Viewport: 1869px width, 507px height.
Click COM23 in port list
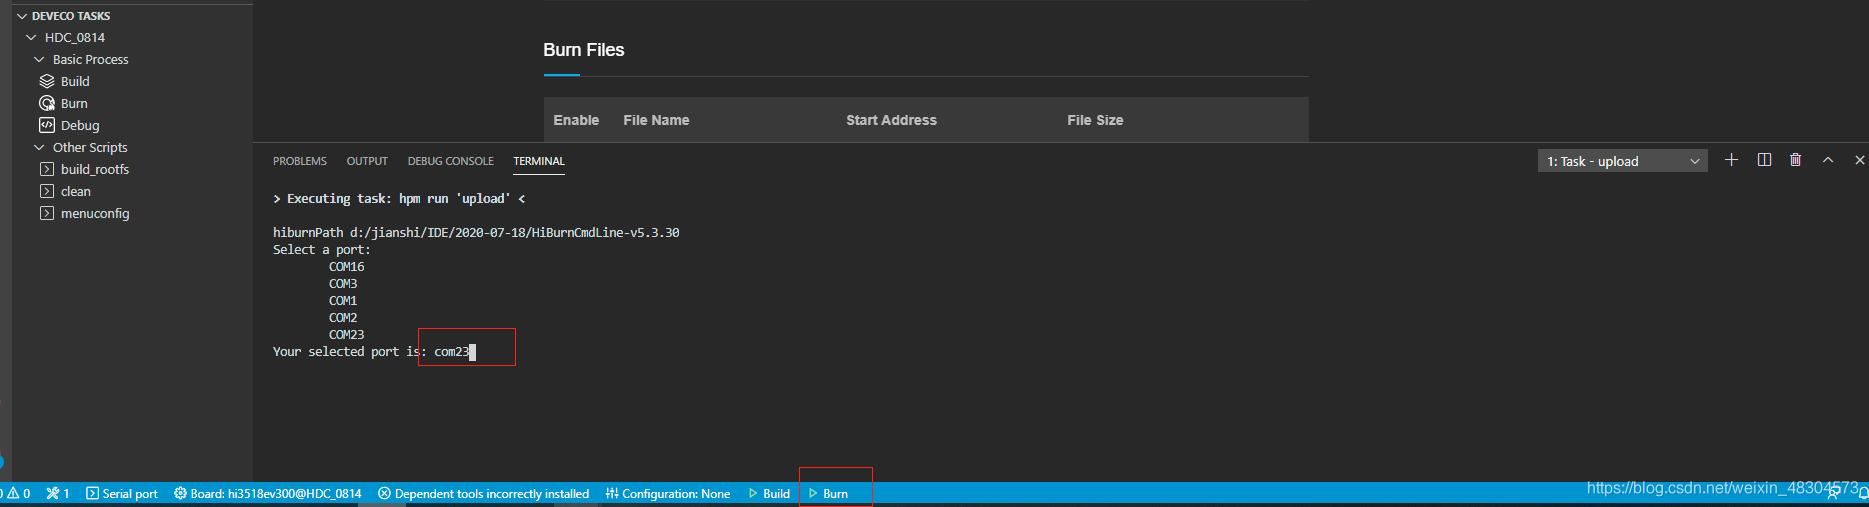tap(346, 335)
